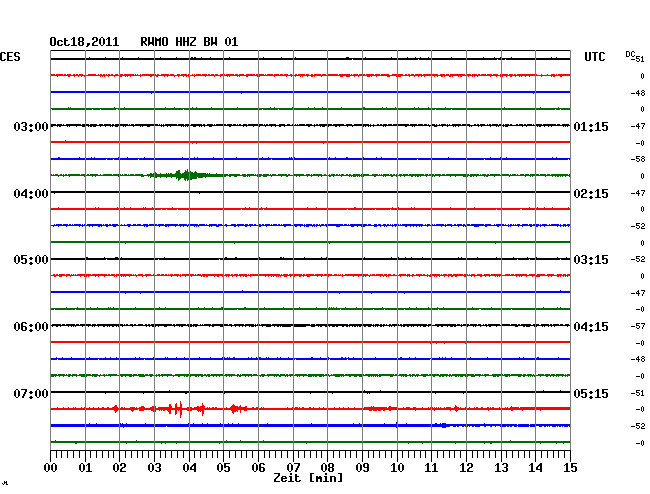The image size is (650, 494).
Task: Click the Zeit [min] axis title
Action: [308, 478]
